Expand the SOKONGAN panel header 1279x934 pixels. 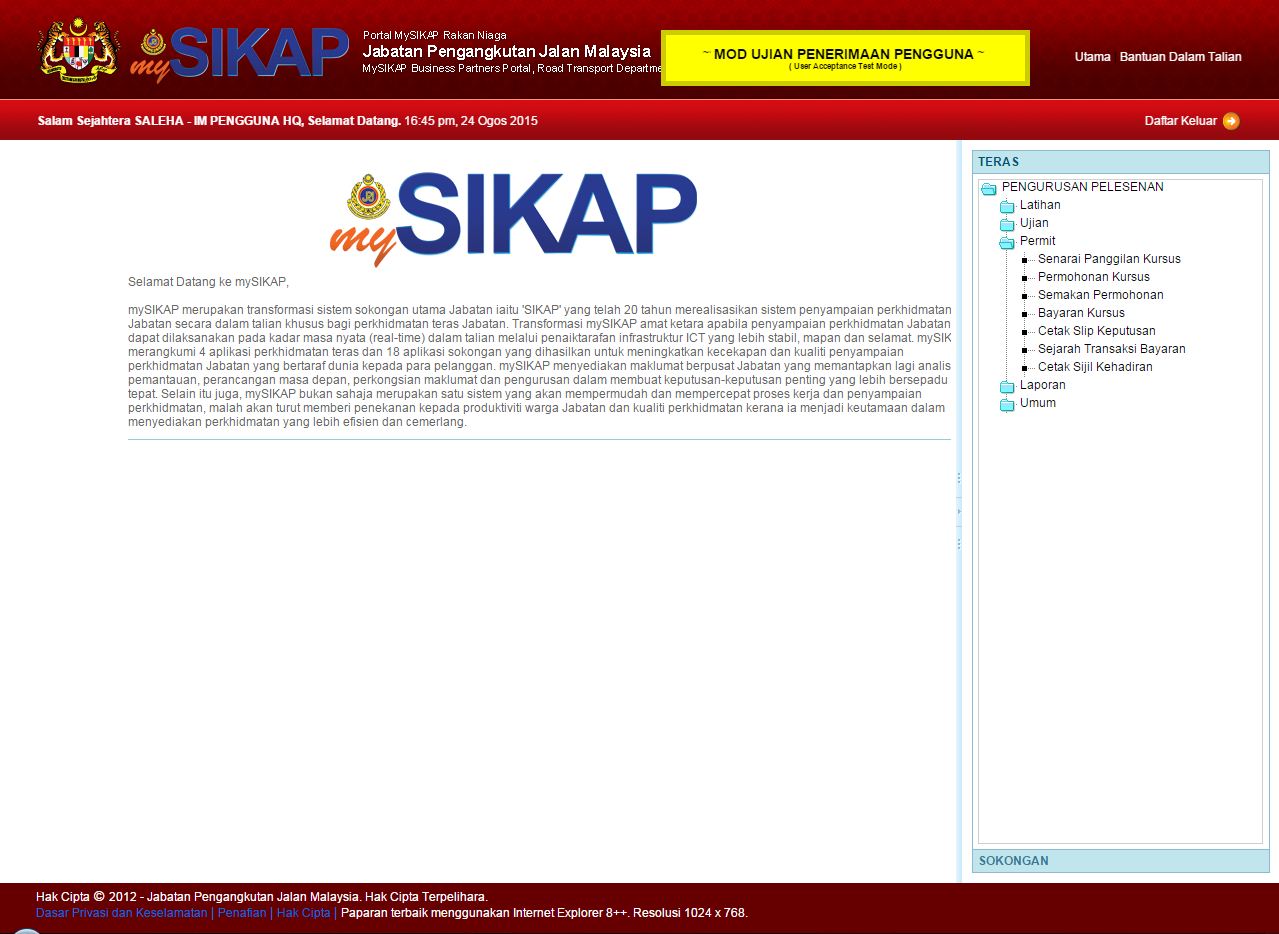(1120, 861)
